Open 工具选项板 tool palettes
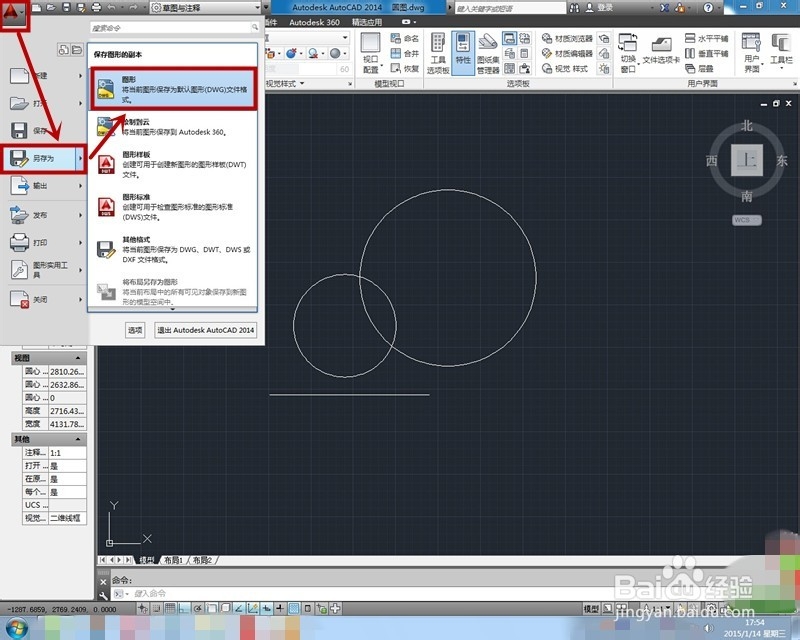This screenshot has width=800, height=640. coord(438,53)
